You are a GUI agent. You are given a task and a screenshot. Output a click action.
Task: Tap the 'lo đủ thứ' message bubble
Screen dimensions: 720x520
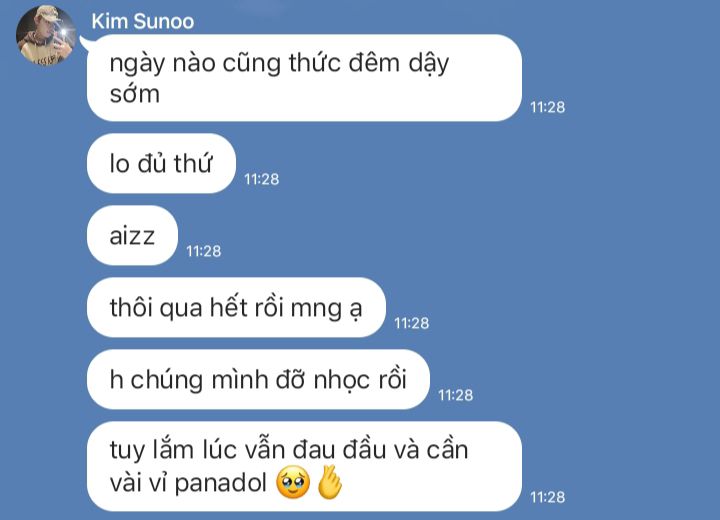pos(161,163)
